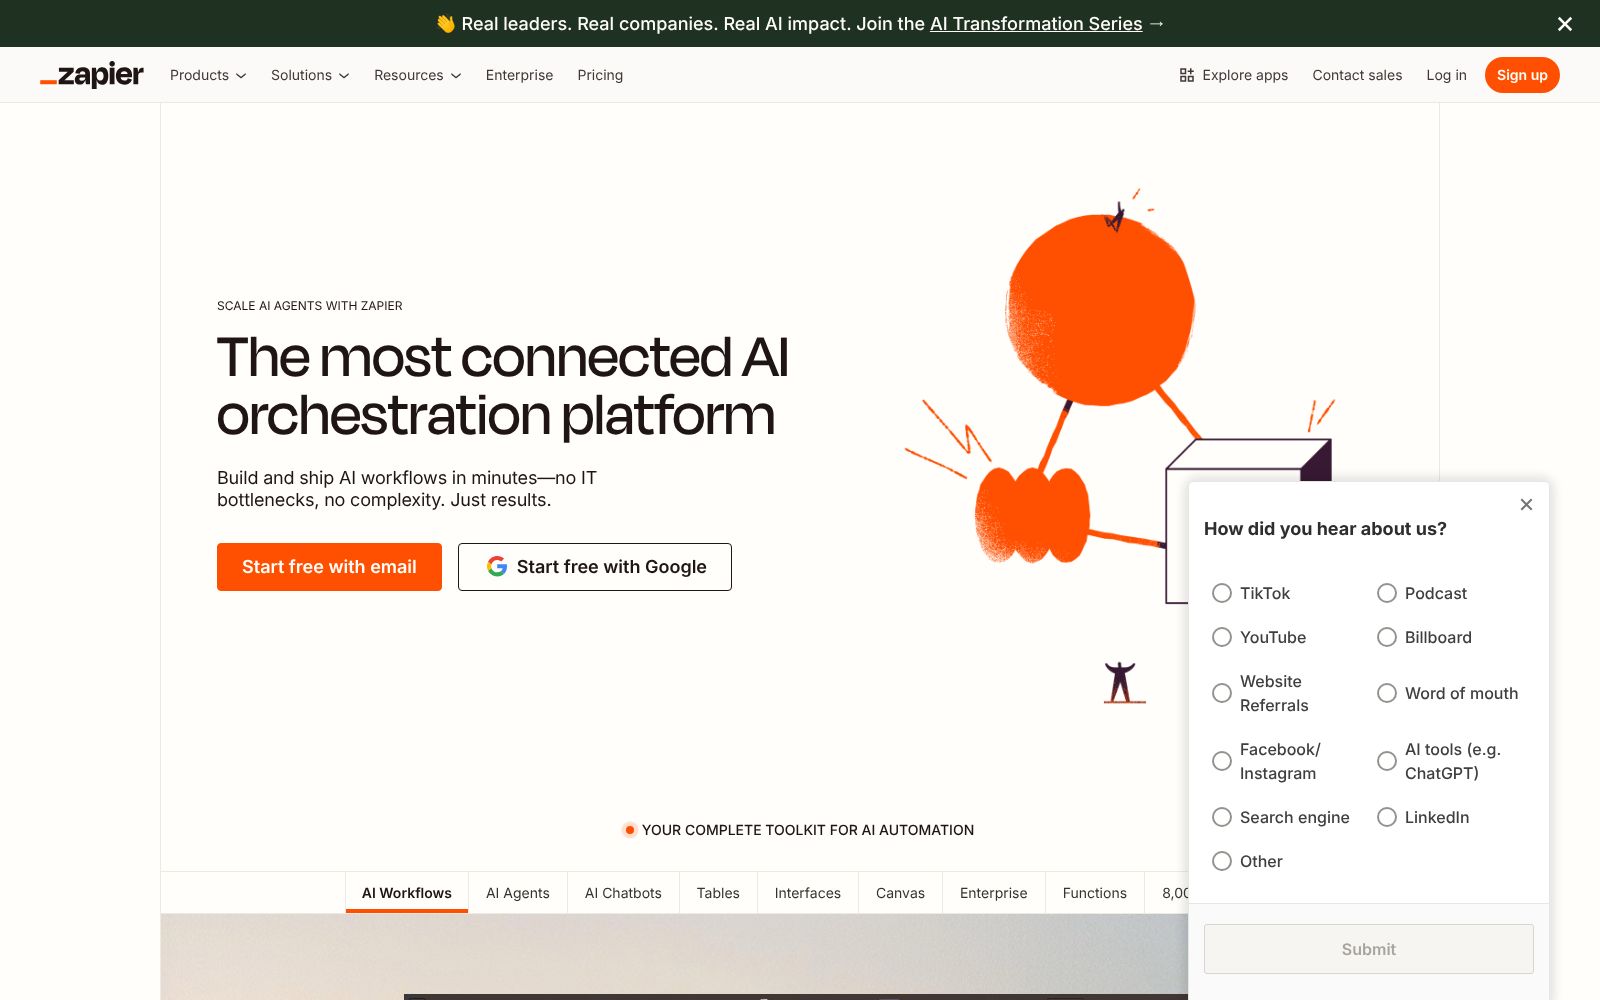Choose Podcast in the survey
This screenshot has width=1600, height=1000.
coord(1387,593)
